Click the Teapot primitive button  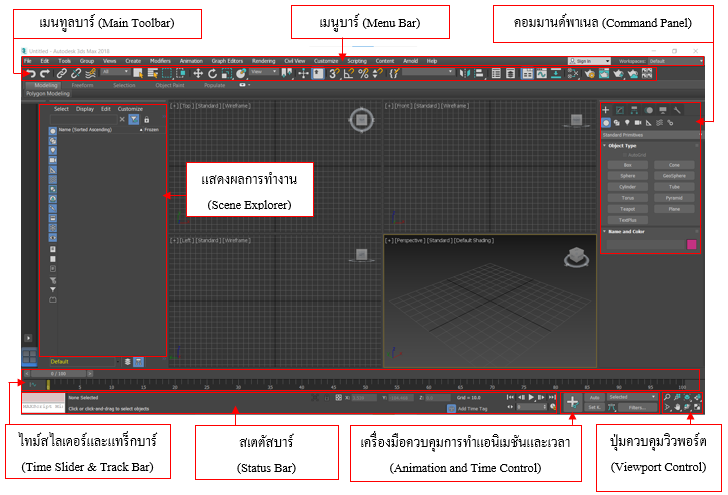pyautogui.click(x=627, y=209)
